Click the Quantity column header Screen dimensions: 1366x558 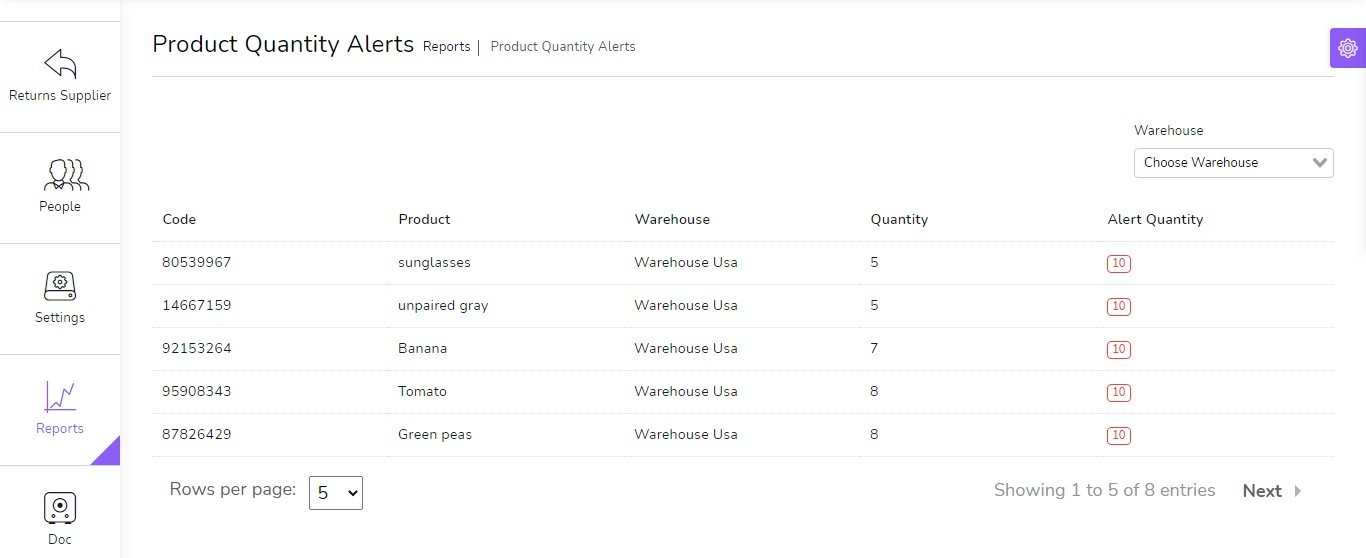899,220
